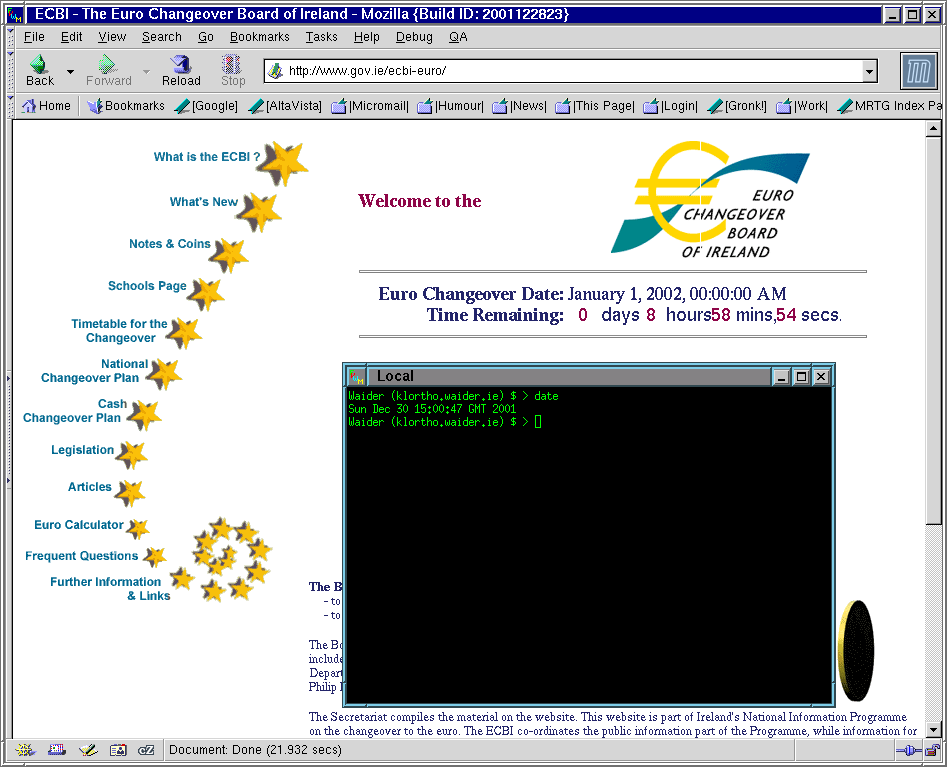Click the security lock icon in status bar

(x=932, y=750)
